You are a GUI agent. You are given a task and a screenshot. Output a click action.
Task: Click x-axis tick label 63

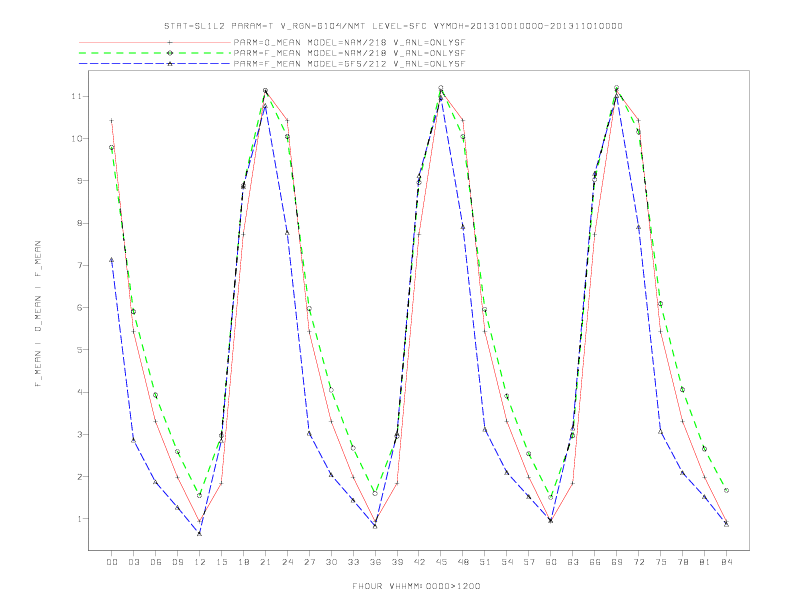573,562
